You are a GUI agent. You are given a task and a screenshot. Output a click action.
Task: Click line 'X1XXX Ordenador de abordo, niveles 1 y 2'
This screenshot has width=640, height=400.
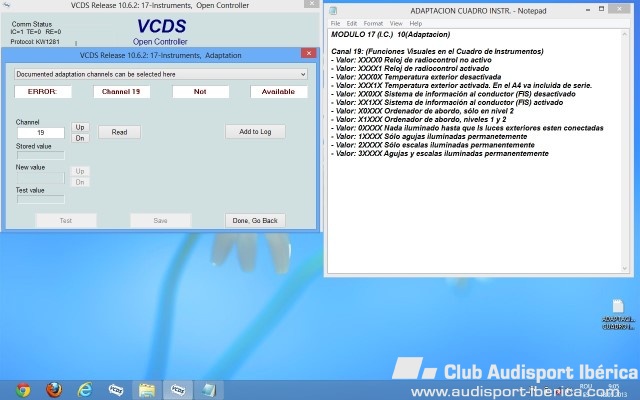[419, 120]
